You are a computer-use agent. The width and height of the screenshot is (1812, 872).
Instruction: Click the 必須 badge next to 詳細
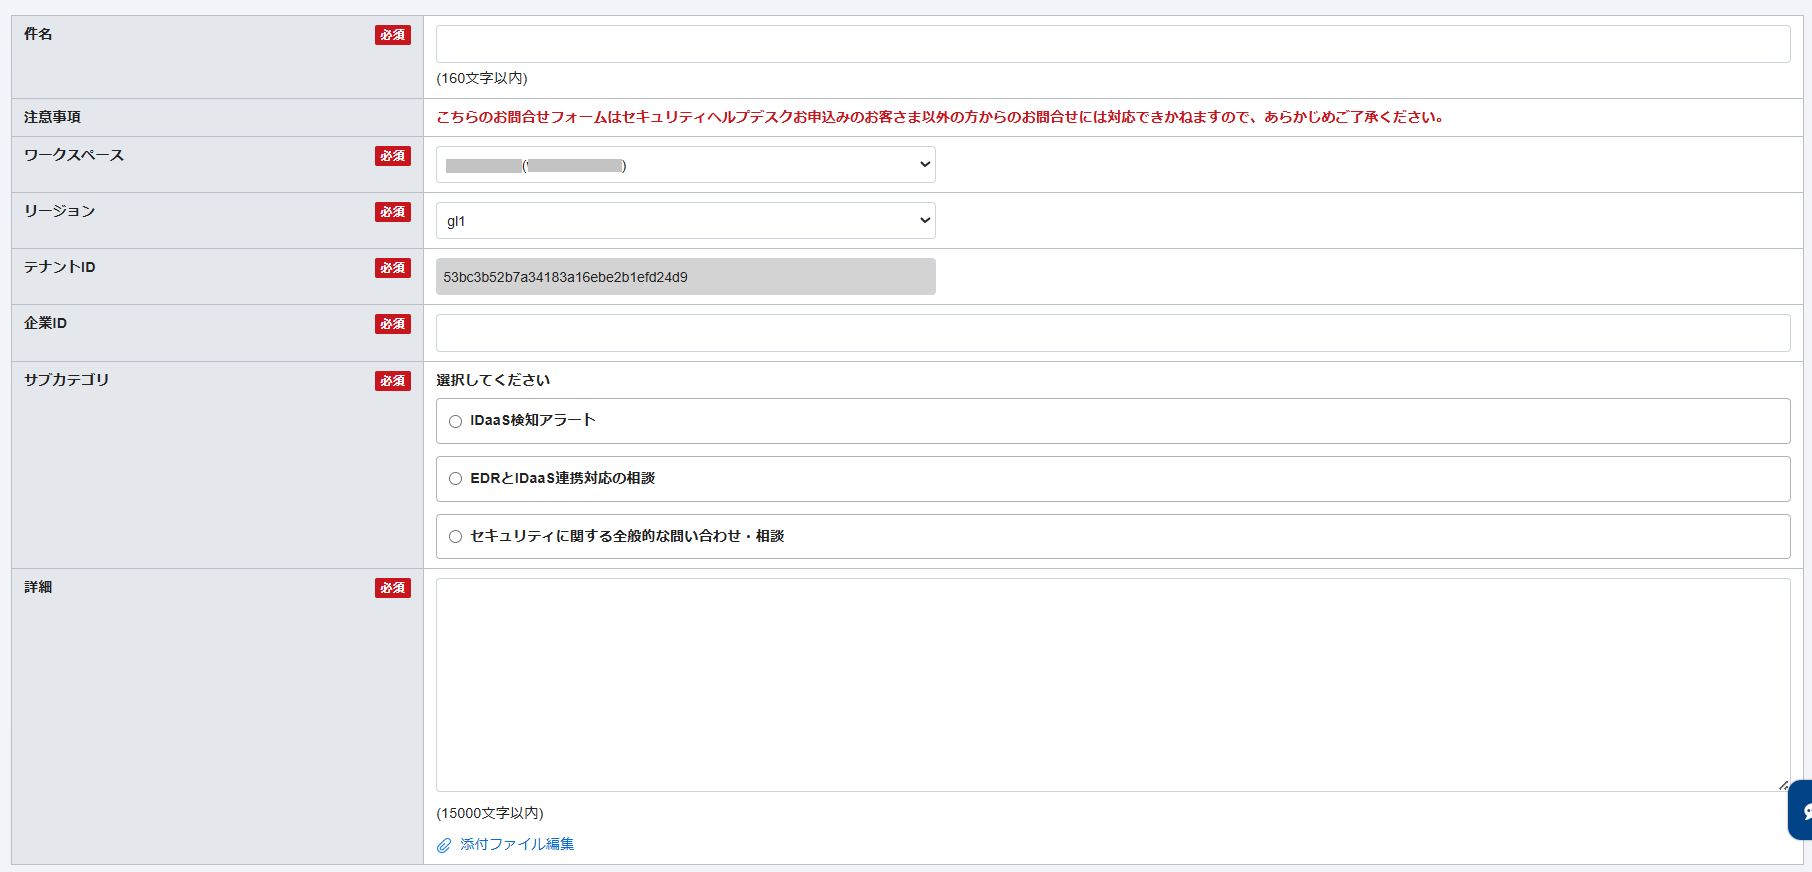tap(393, 588)
